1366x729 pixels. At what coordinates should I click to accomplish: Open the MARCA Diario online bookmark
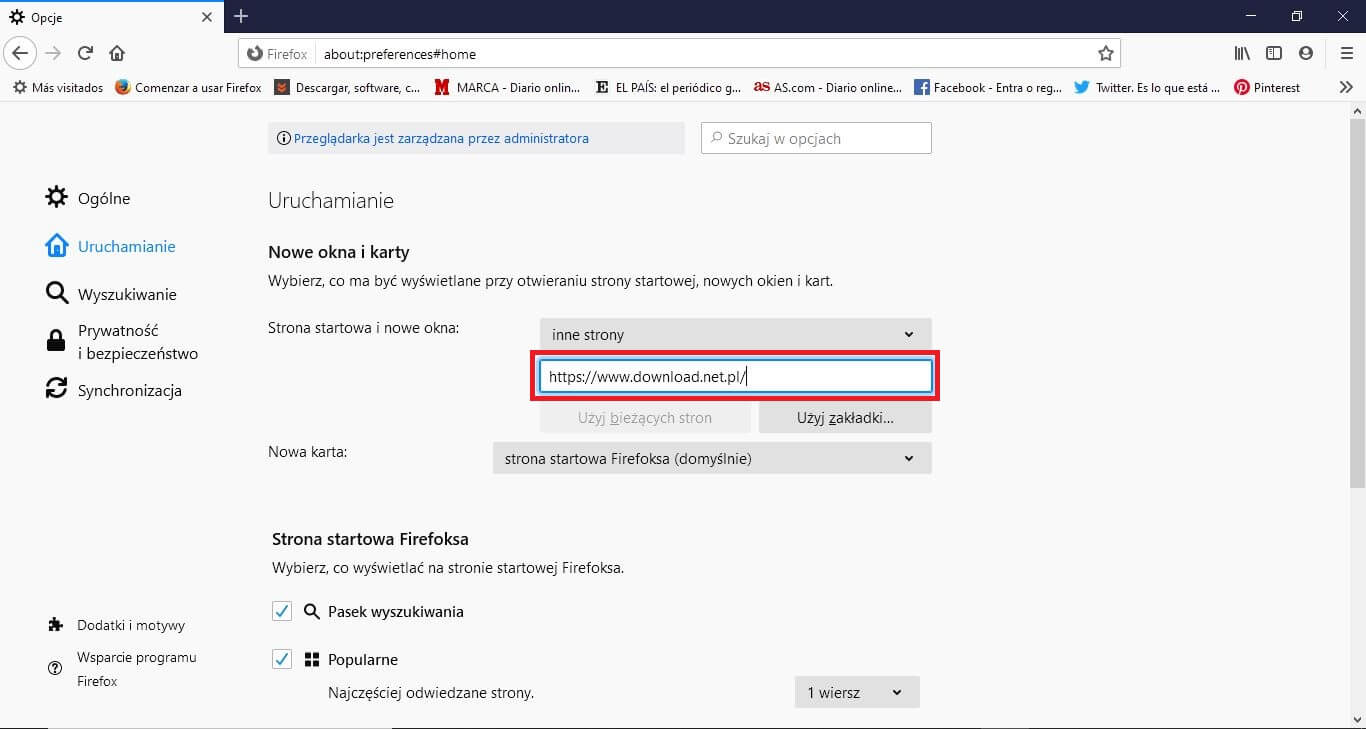point(507,88)
